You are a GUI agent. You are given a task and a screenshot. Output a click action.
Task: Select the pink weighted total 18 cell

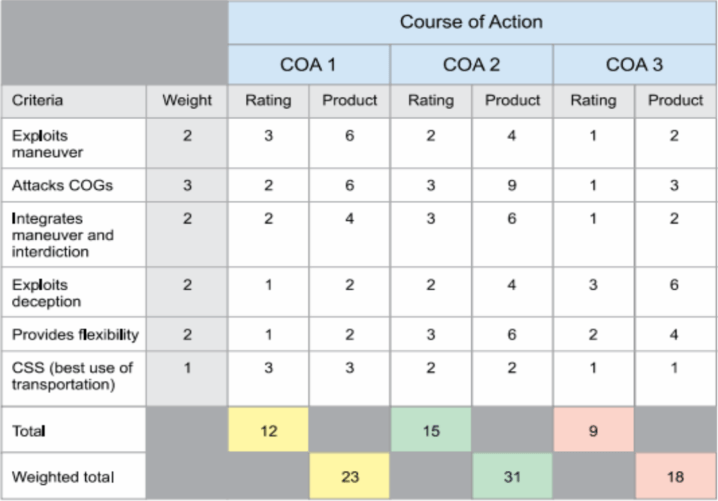pyautogui.click(x=676, y=476)
